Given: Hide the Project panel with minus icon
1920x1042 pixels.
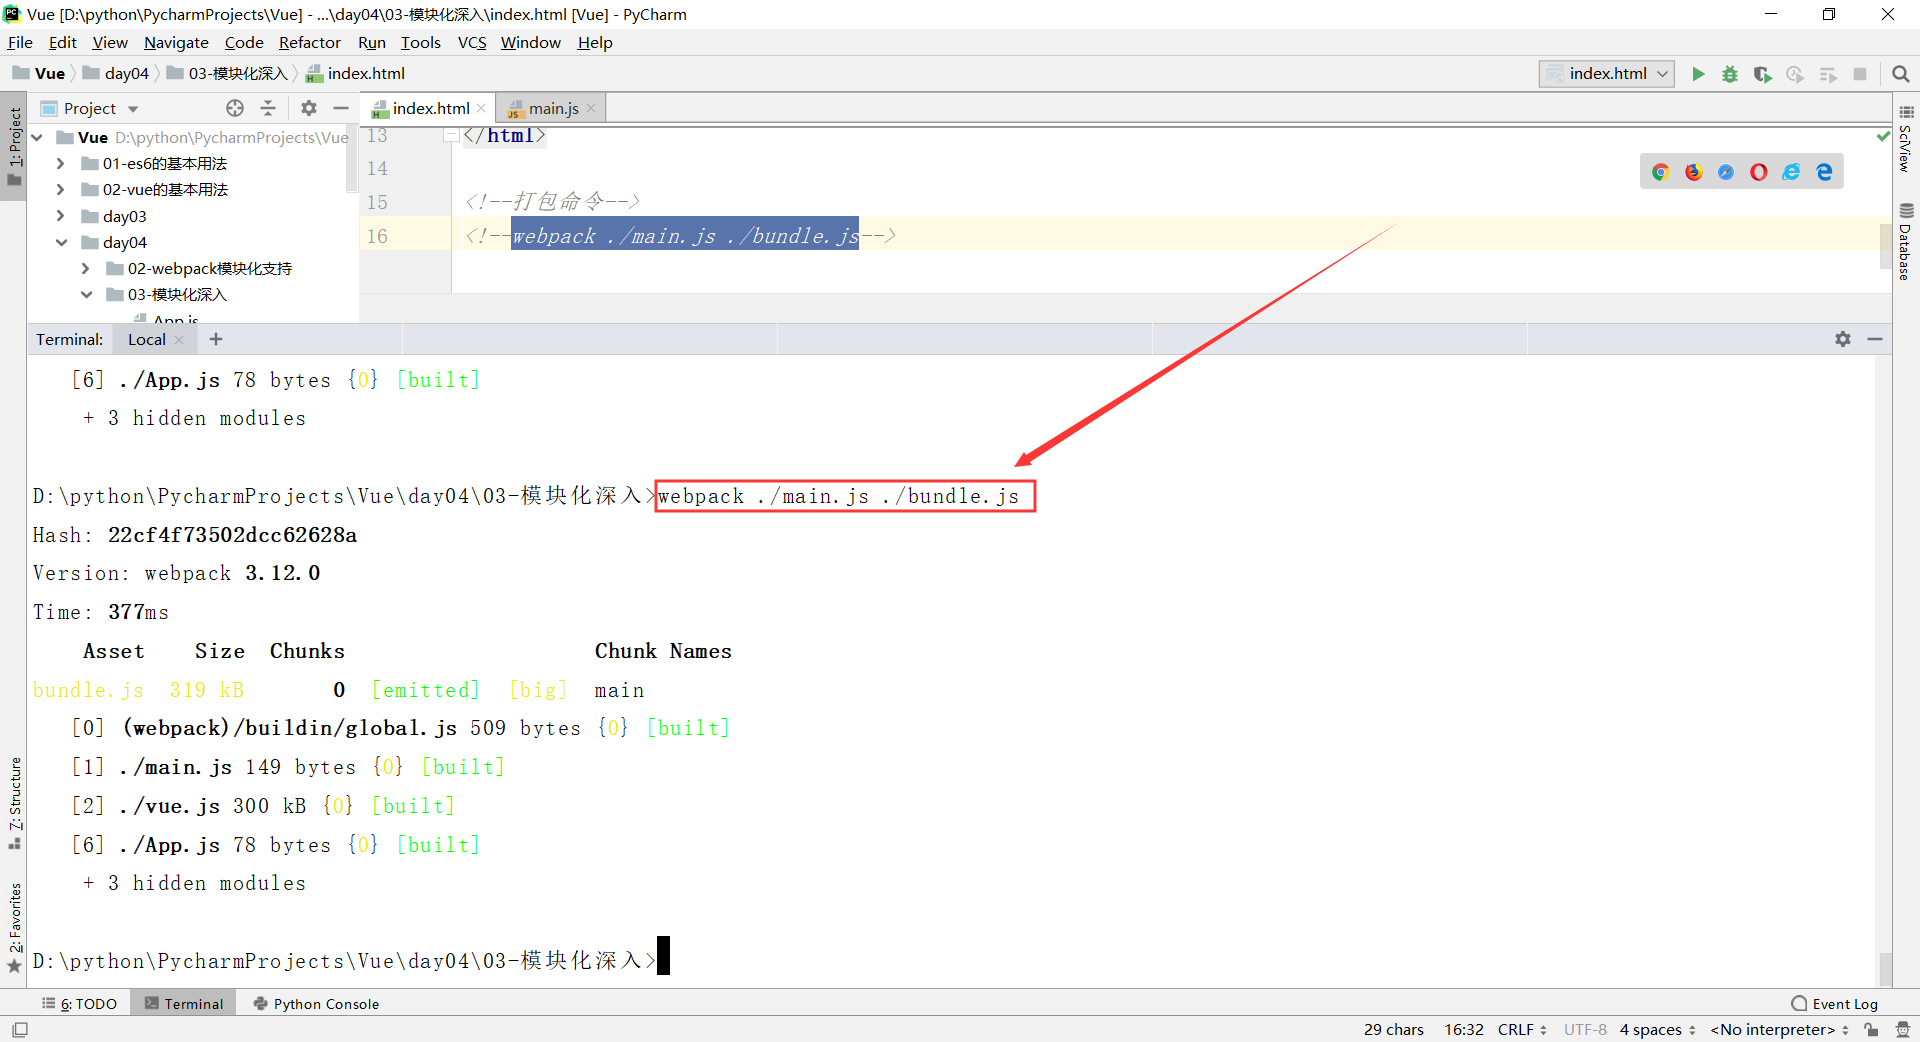Looking at the screenshot, I should (341, 108).
